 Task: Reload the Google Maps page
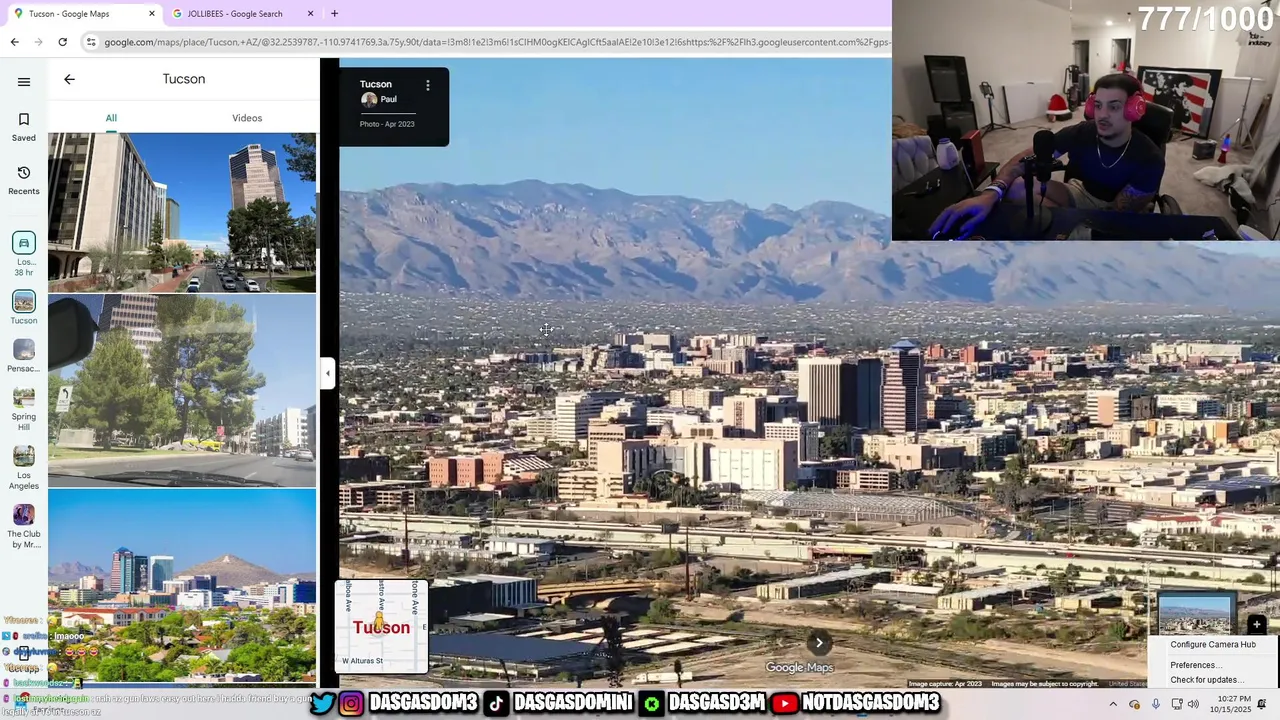tap(62, 42)
